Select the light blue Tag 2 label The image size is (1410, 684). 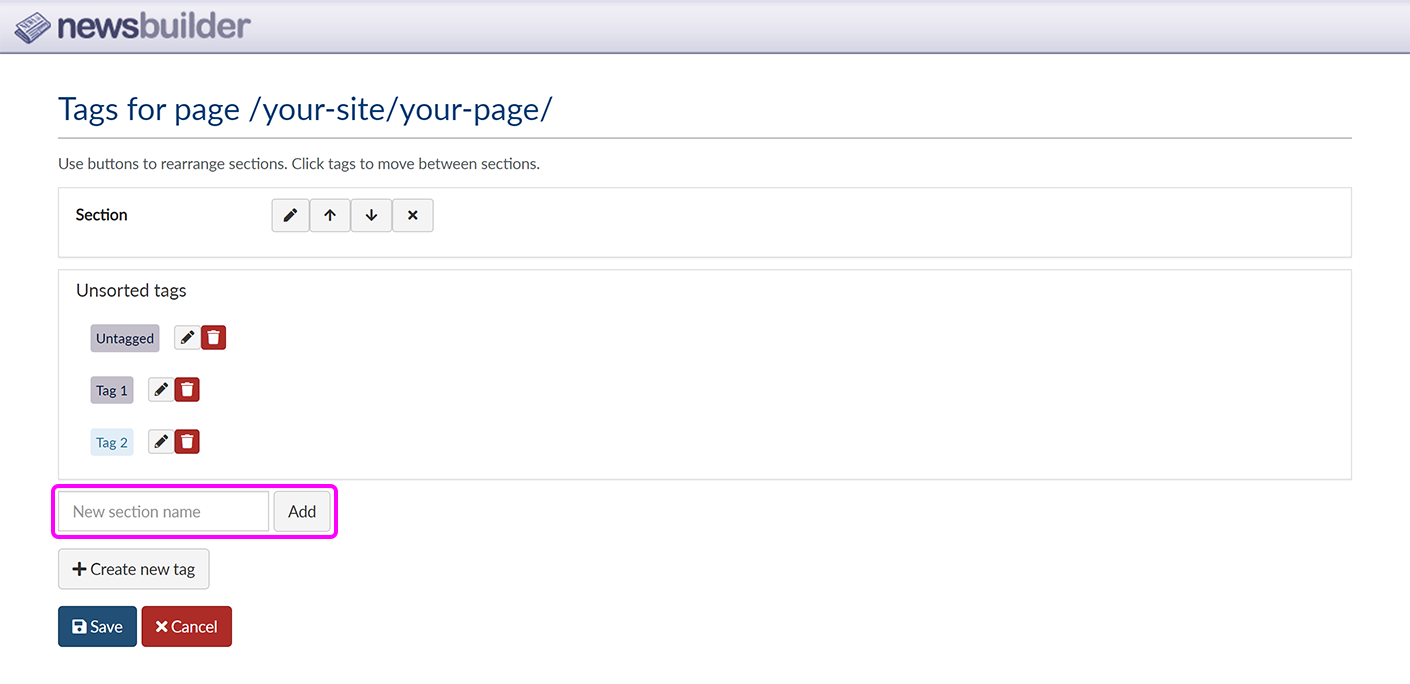tap(112, 442)
